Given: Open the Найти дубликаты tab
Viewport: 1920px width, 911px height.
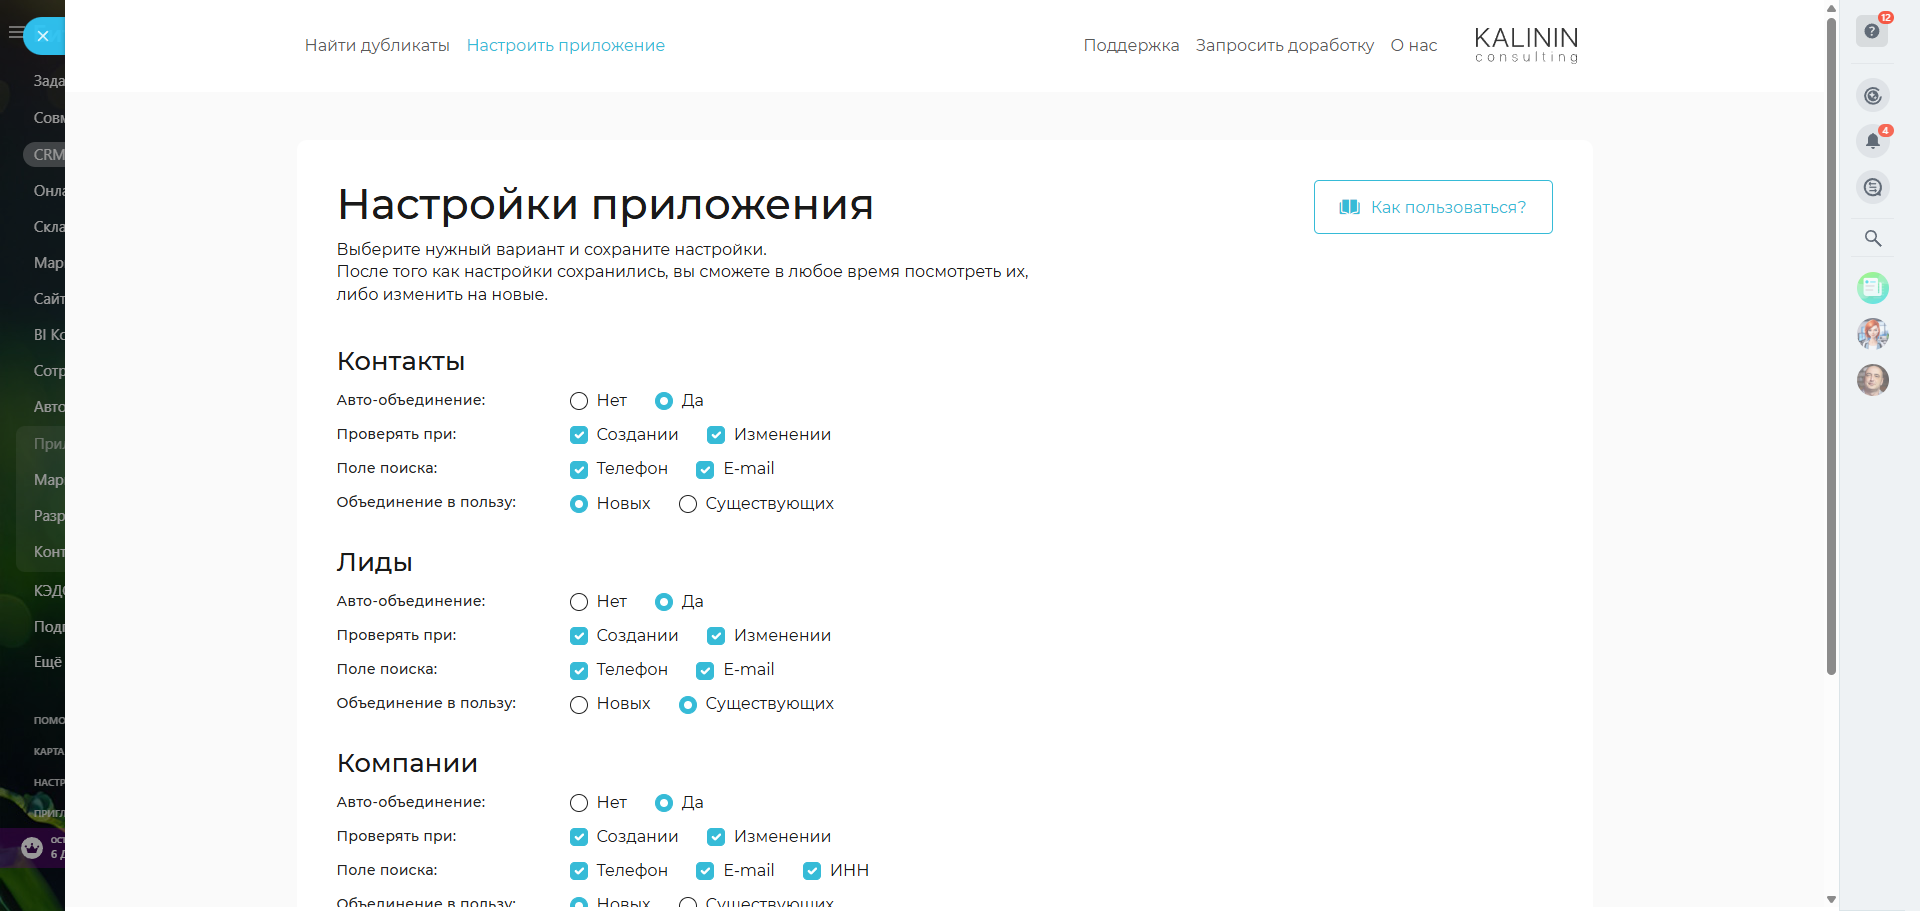Looking at the screenshot, I should click(377, 45).
